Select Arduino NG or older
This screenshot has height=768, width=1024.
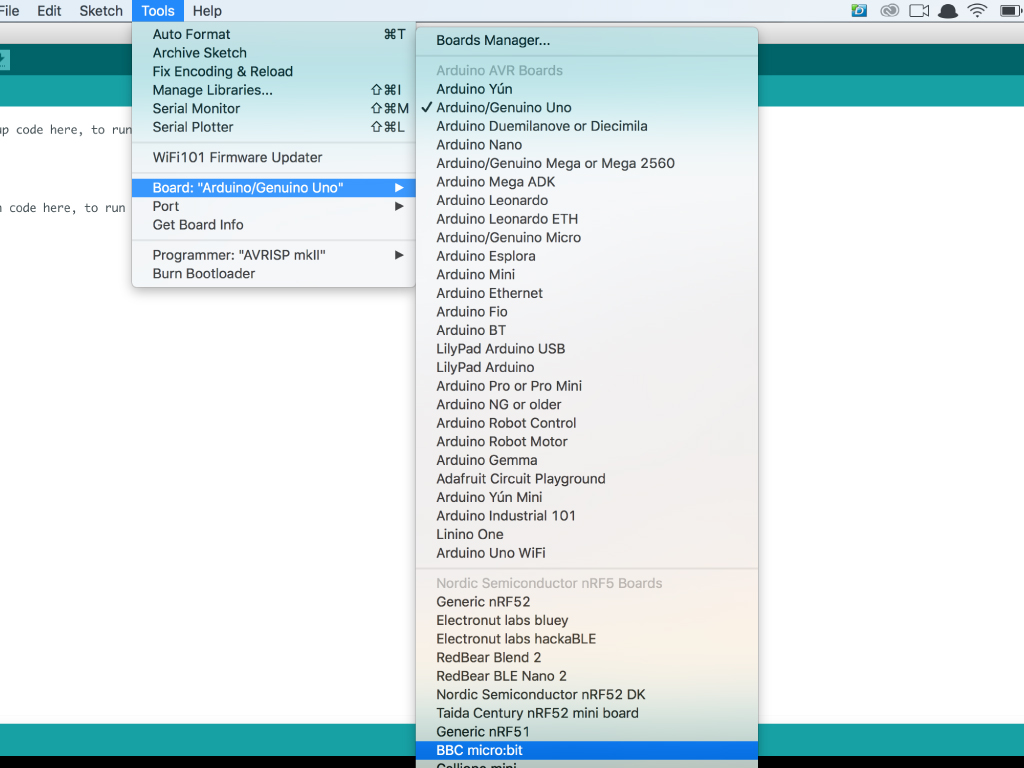(586, 405)
